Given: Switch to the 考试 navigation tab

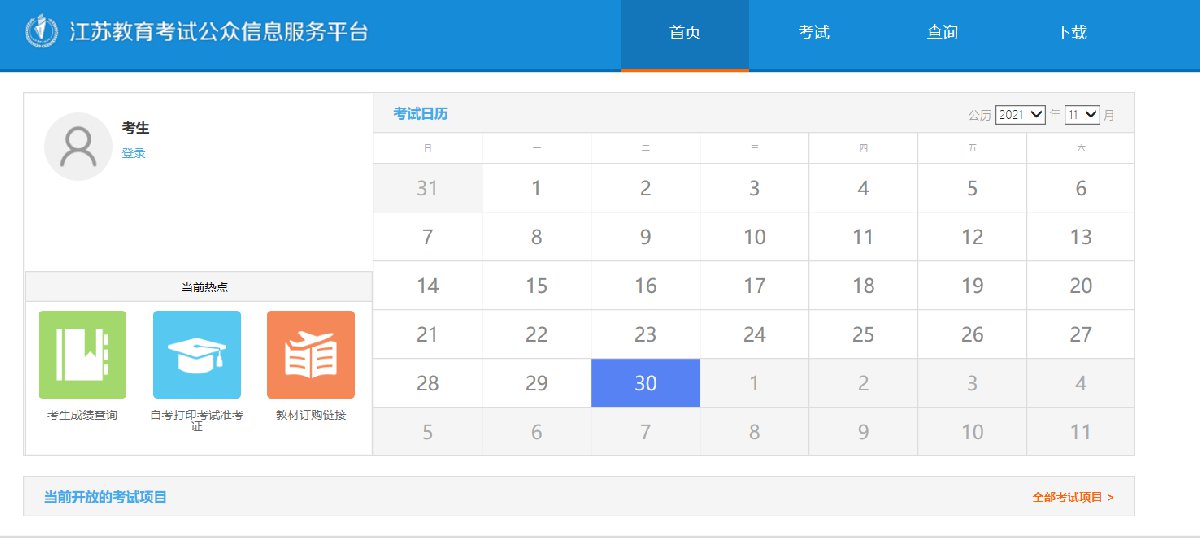Looking at the screenshot, I should pyautogui.click(x=814, y=33).
